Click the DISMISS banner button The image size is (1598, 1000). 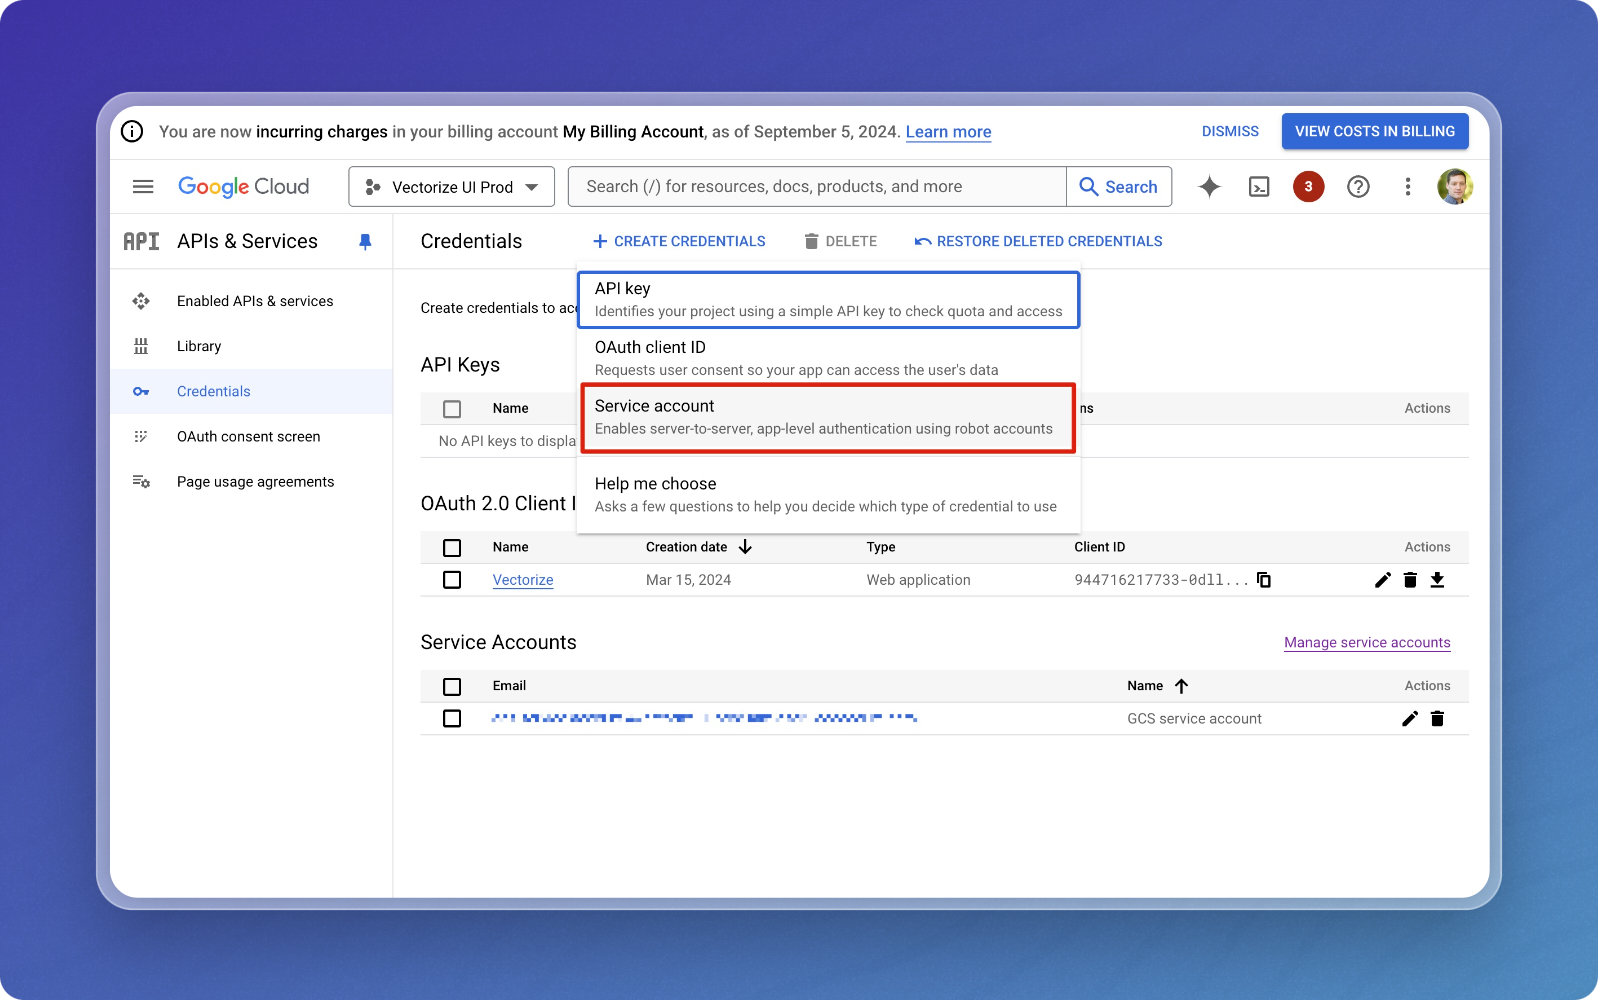pyautogui.click(x=1230, y=132)
